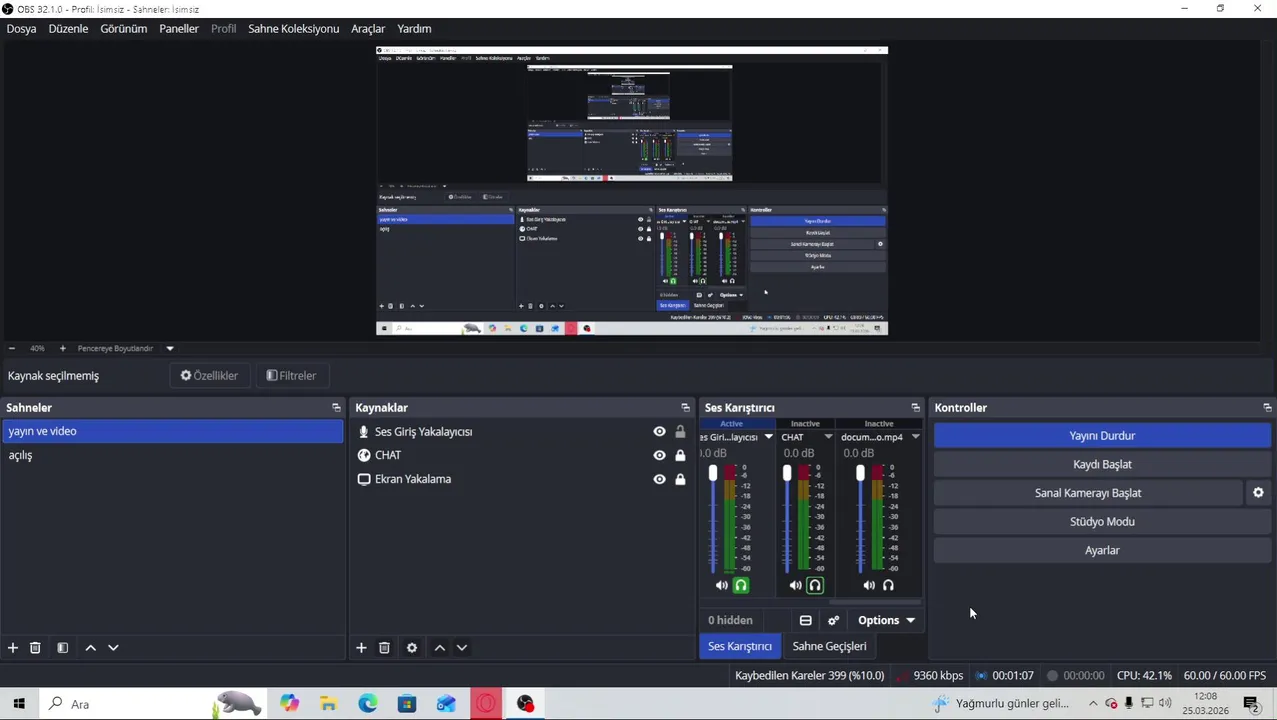The height and width of the screenshot is (720, 1277).
Task: Open source properties gear in Kaynaklar toolbar
Action: pos(412,648)
